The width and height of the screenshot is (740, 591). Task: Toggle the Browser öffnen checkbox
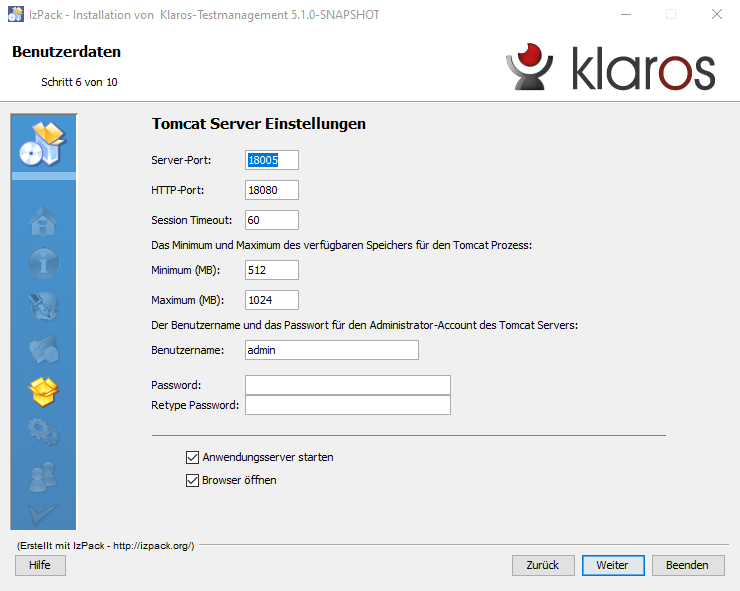click(x=192, y=481)
